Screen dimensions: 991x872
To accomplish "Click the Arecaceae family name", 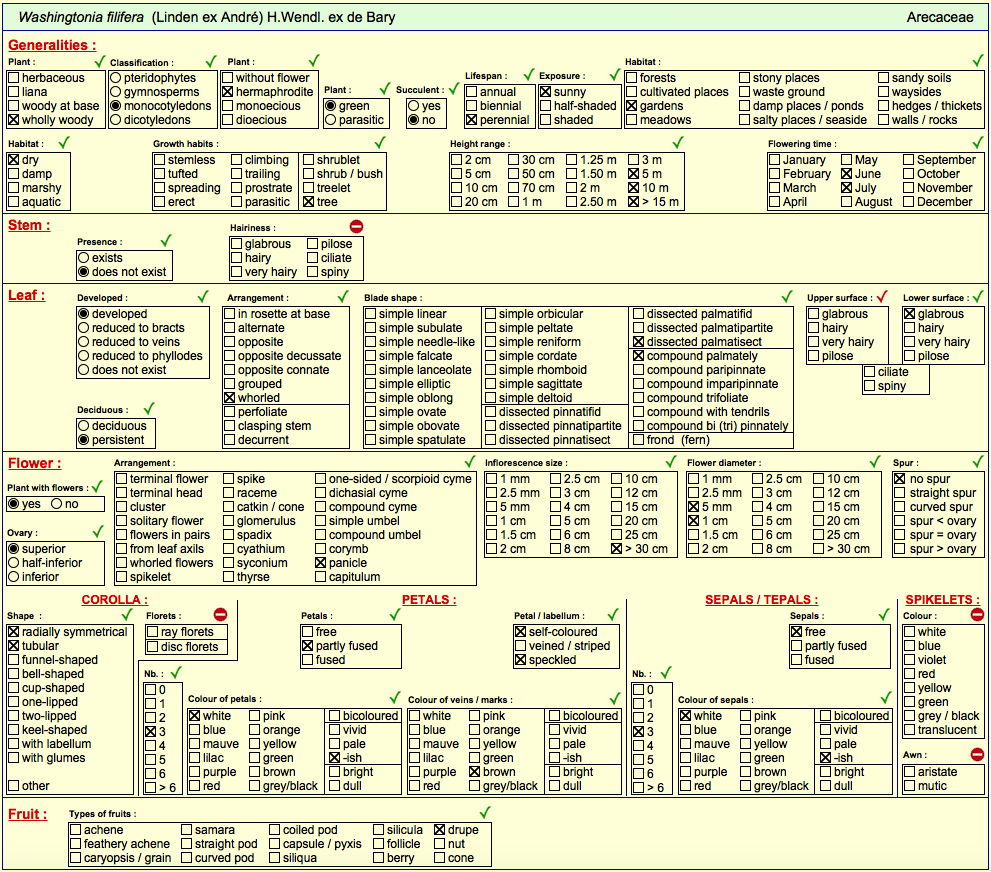I will [x=940, y=17].
